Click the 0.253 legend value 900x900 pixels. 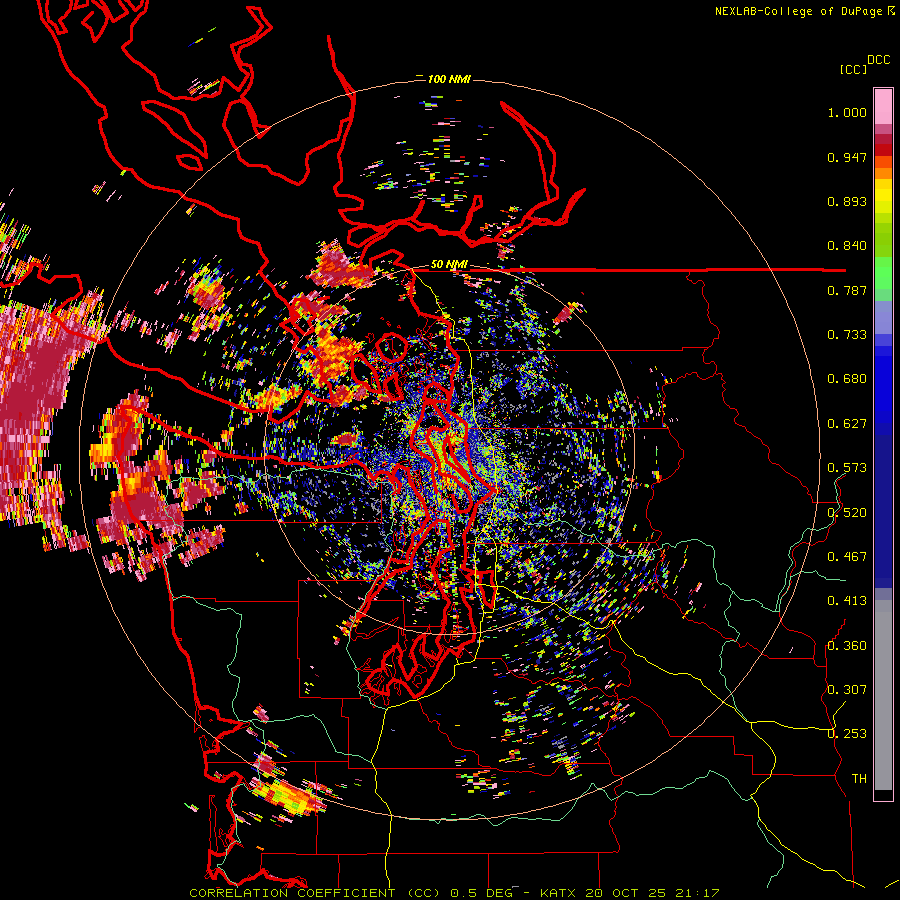tap(847, 734)
